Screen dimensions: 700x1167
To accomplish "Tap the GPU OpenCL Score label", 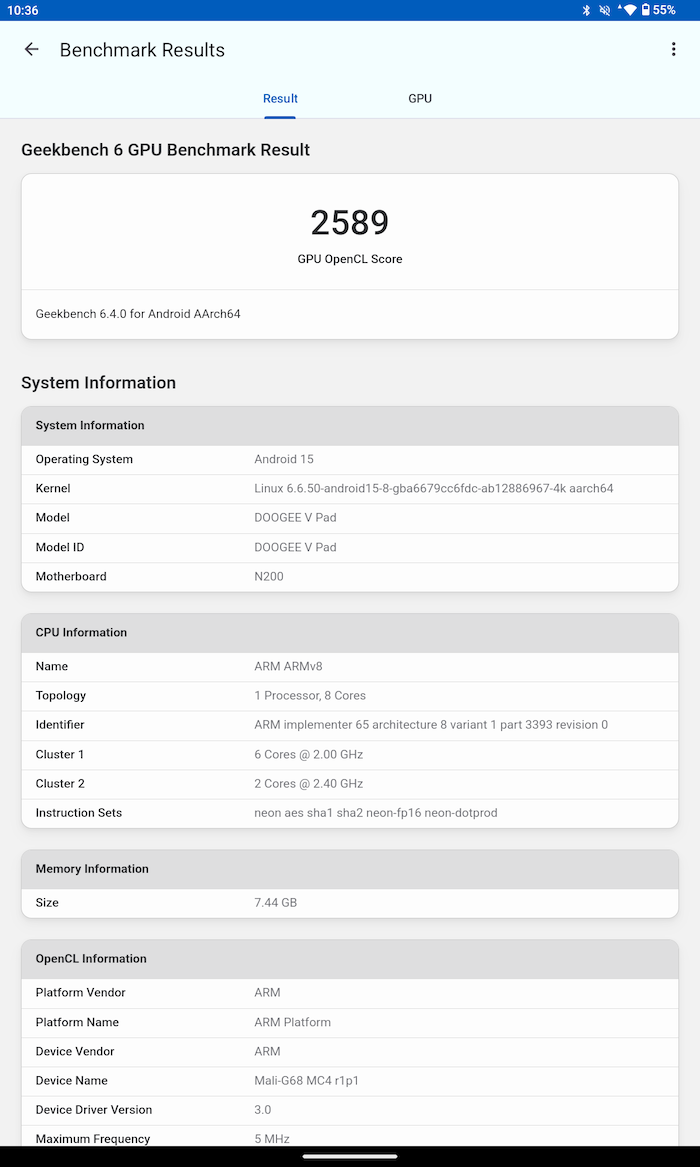I will tap(350, 259).
